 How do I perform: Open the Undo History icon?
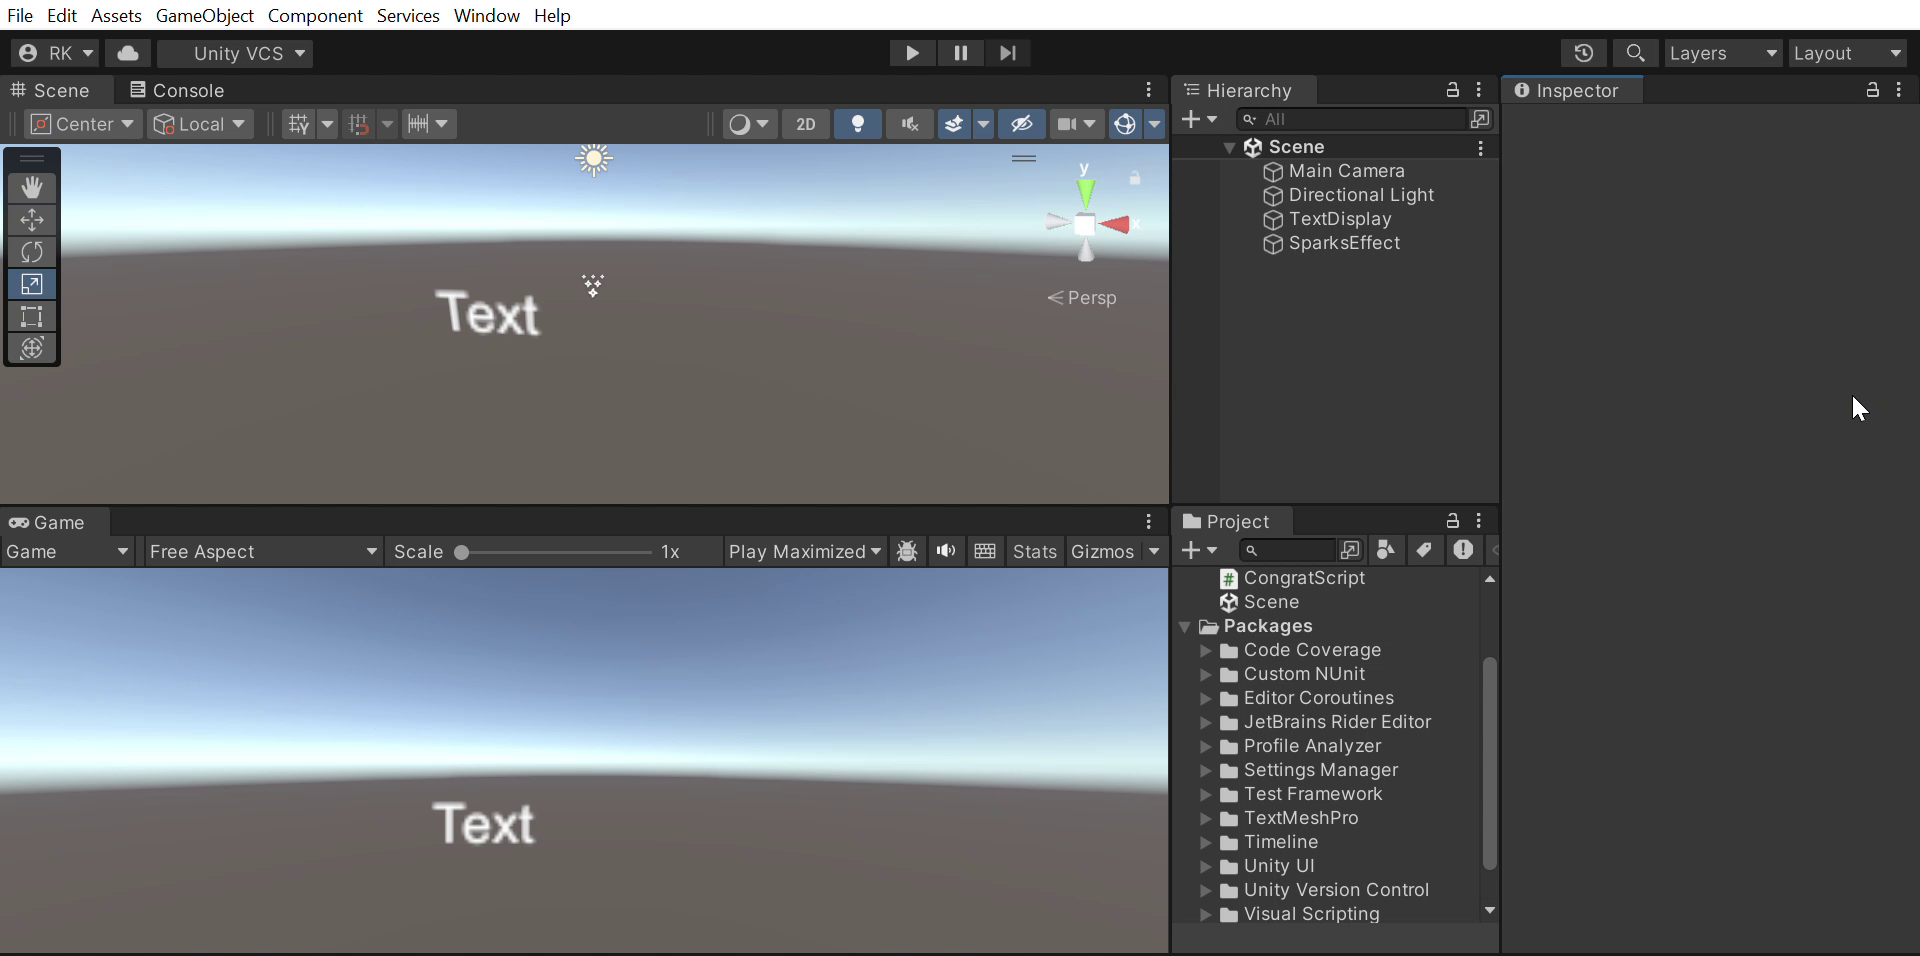[x=1583, y=53]
